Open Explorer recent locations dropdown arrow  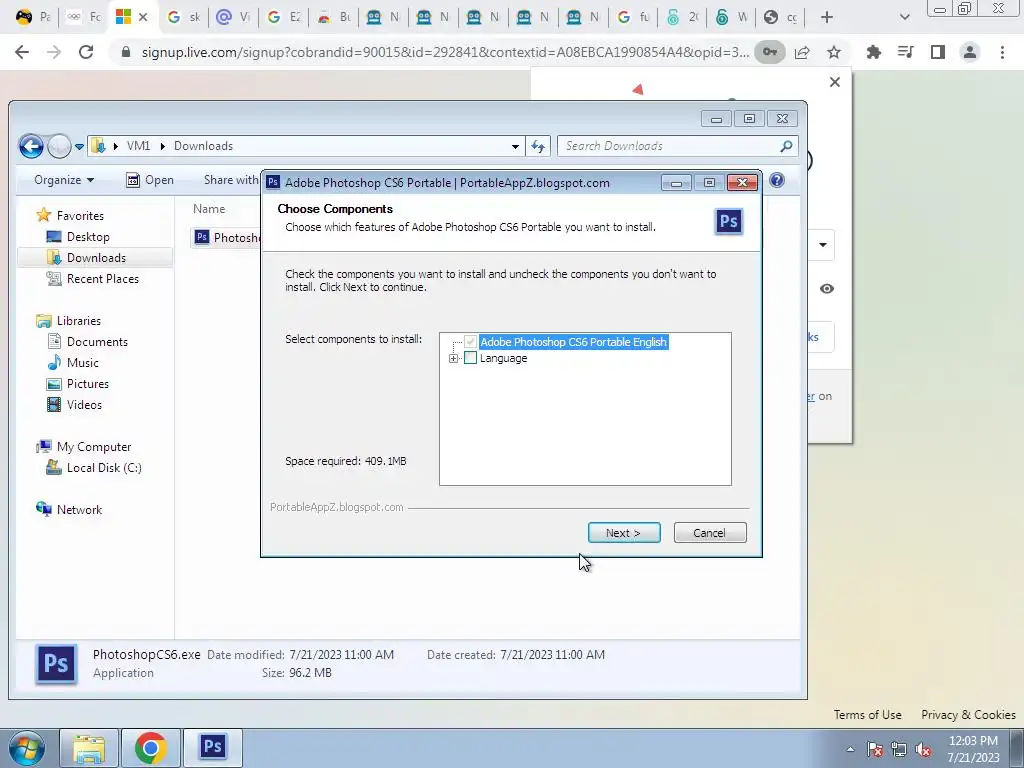(x=79, y=146)
